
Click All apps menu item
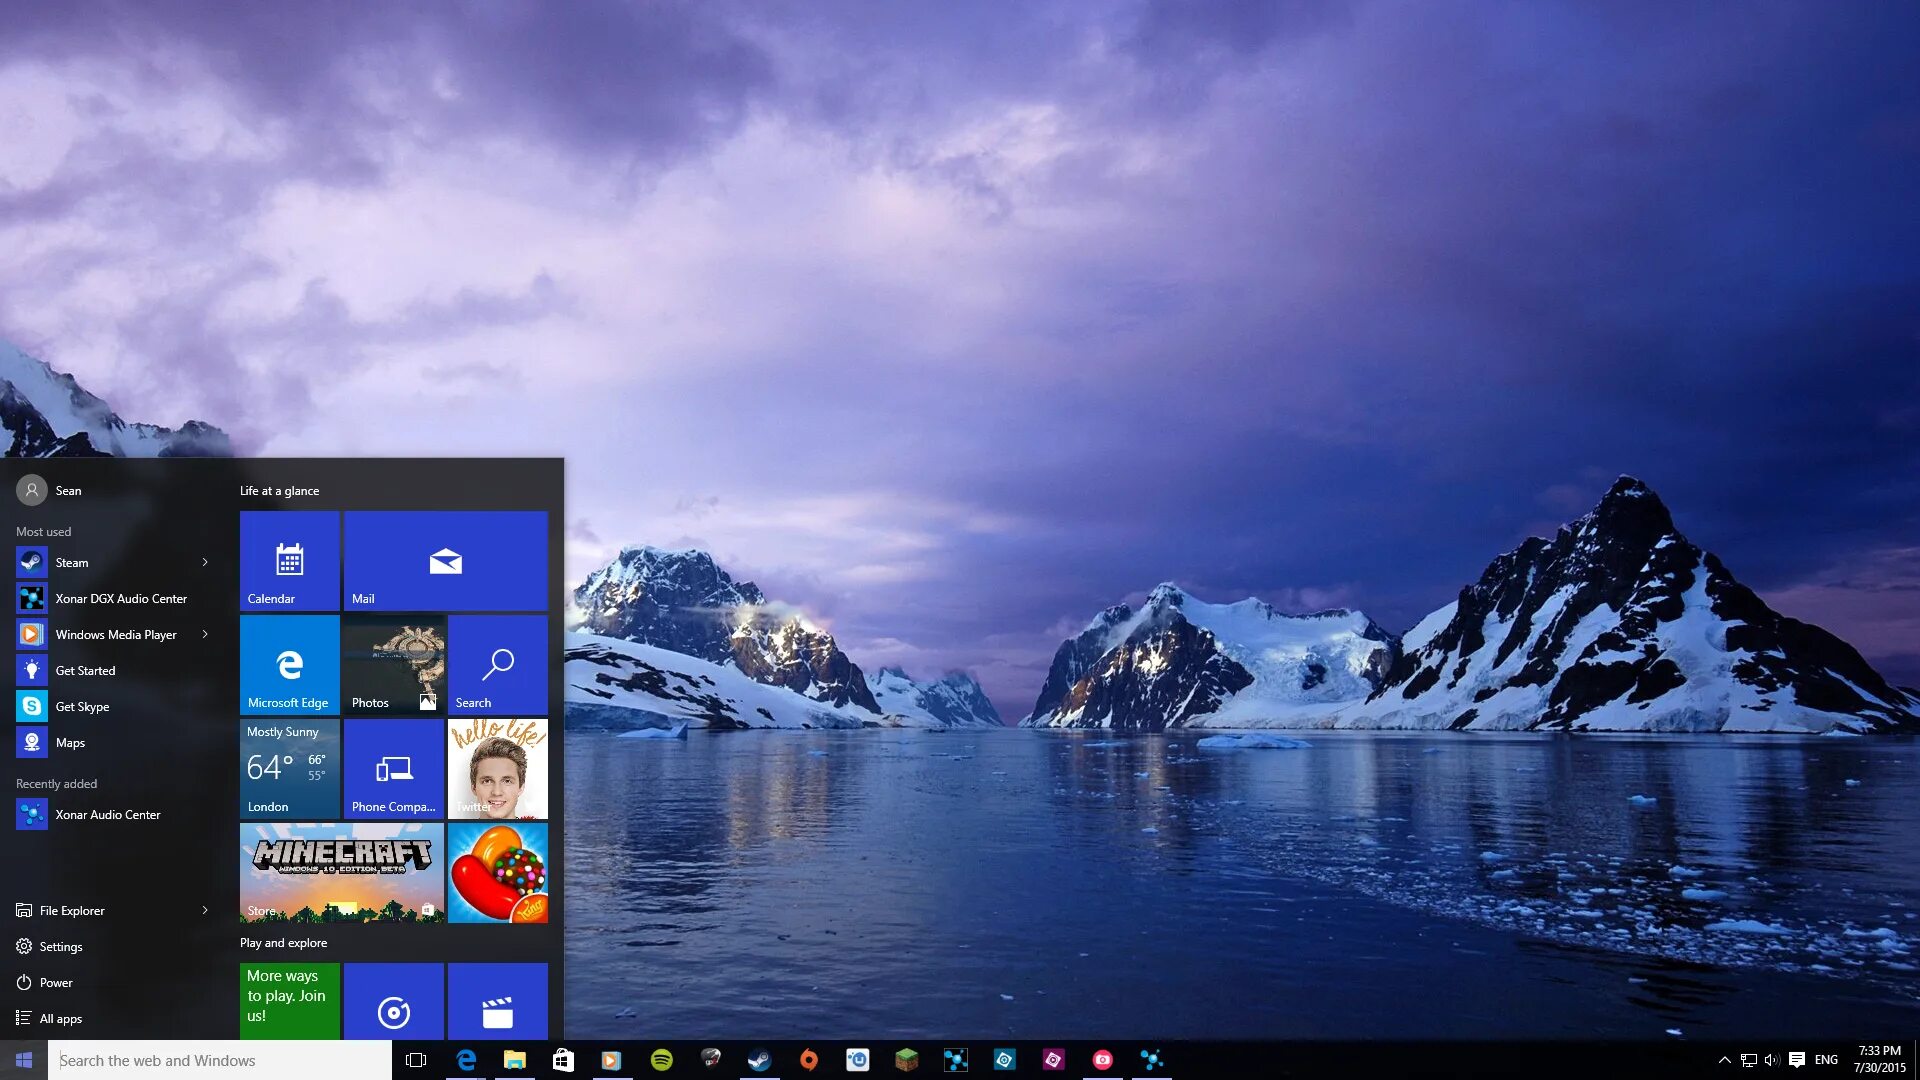coord(61,1017)
